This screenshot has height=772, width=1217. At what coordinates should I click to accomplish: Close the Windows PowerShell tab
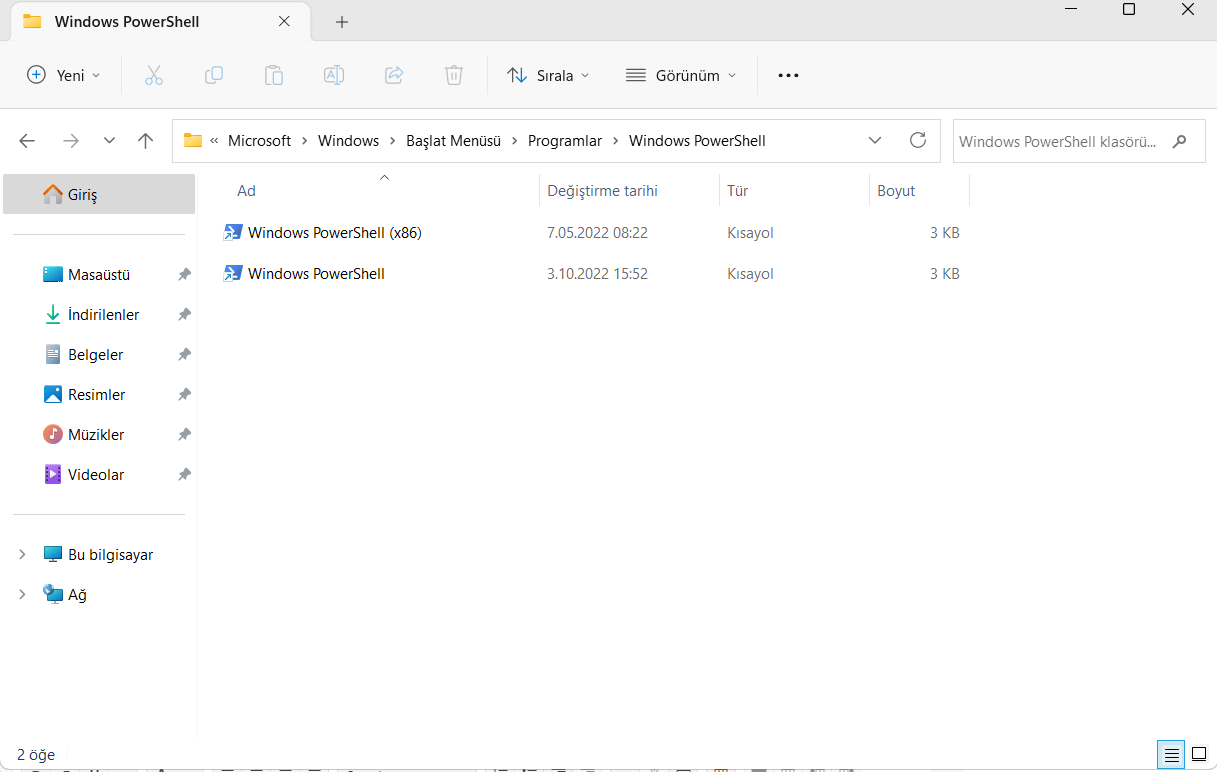coord(284,21)
